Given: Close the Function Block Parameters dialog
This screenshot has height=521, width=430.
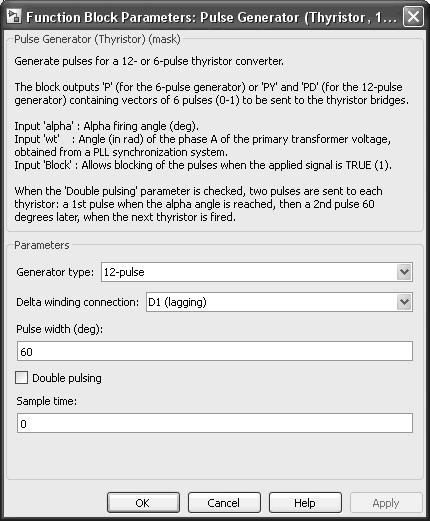Looking at the screenshot, I should click(x=413, y=17).
